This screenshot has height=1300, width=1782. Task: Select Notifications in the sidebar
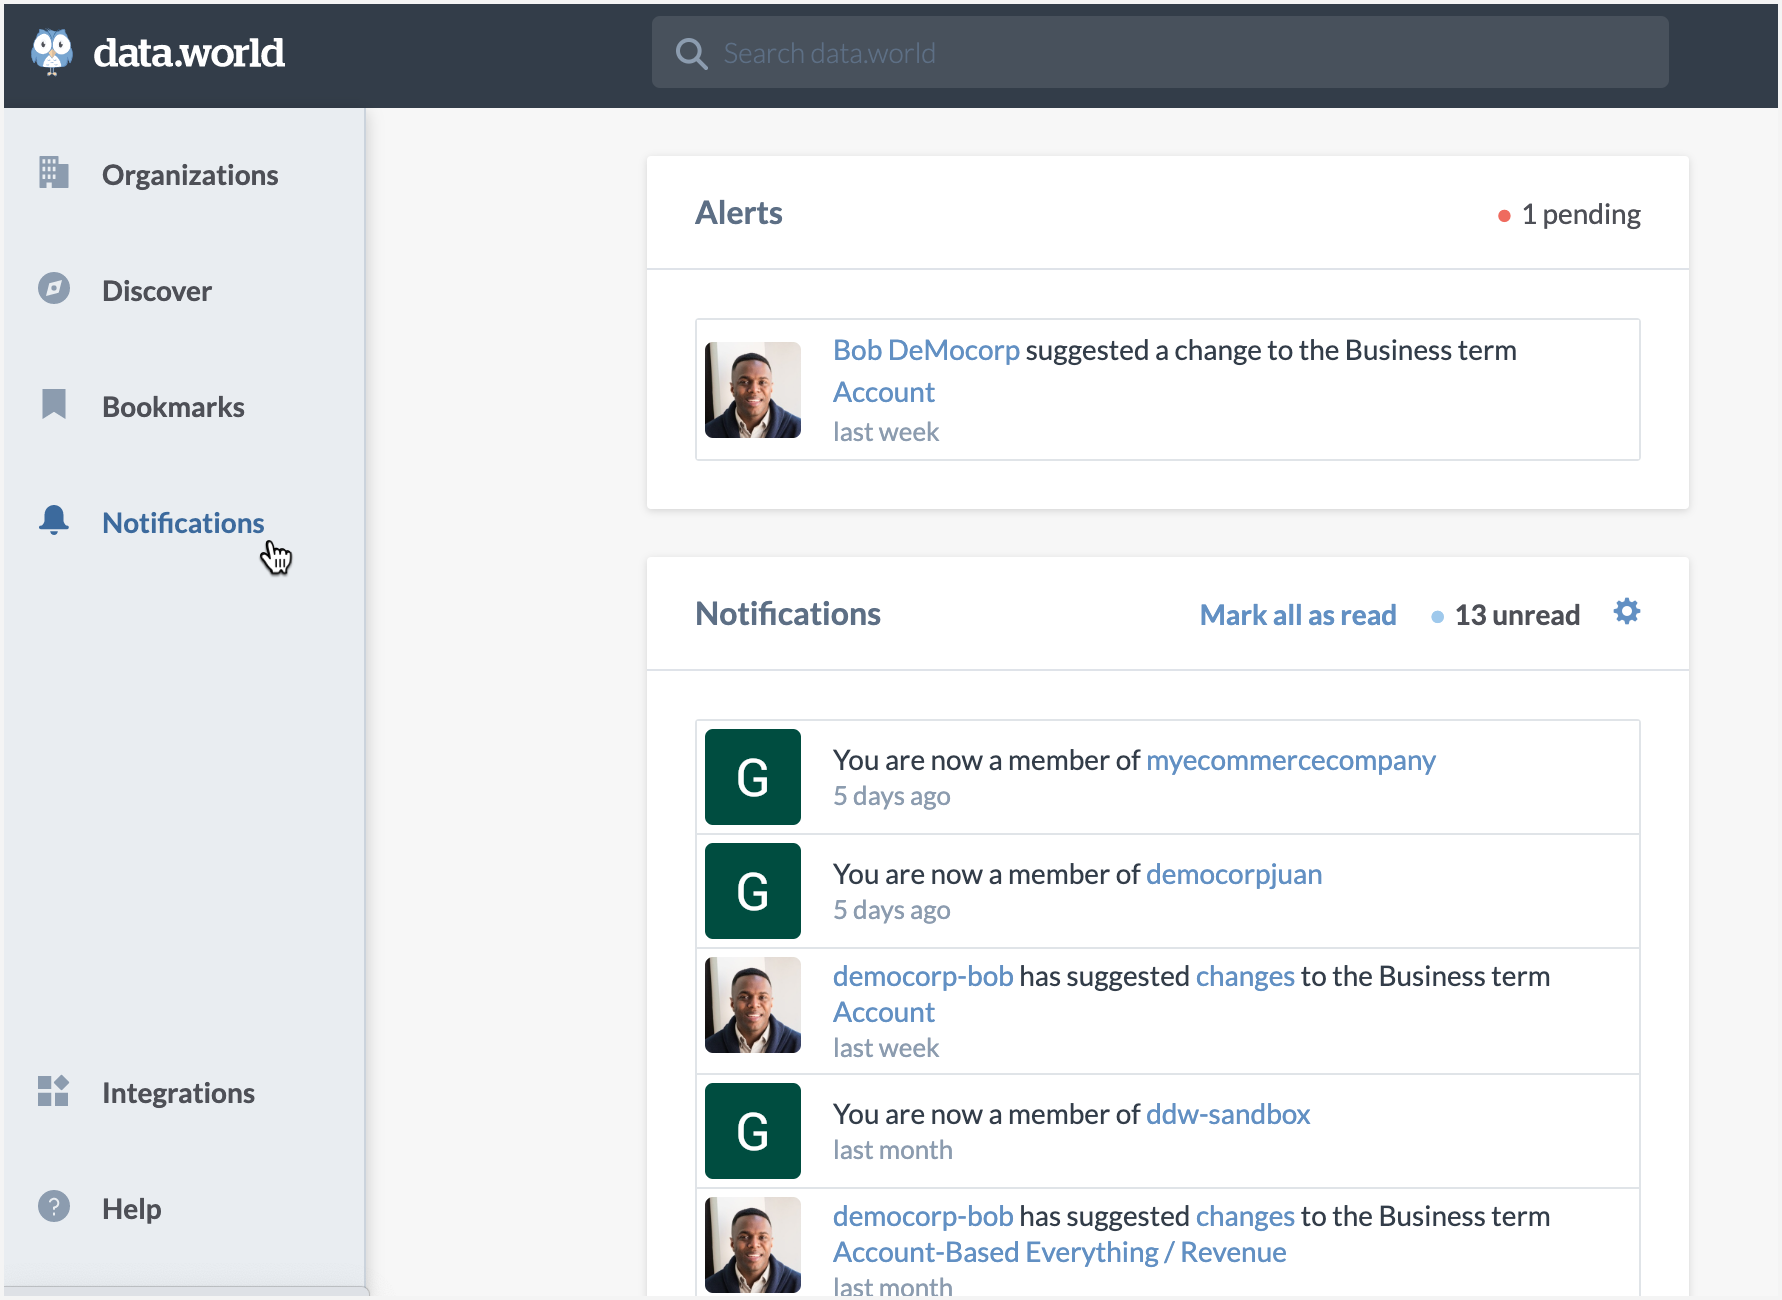click(185, 523)
